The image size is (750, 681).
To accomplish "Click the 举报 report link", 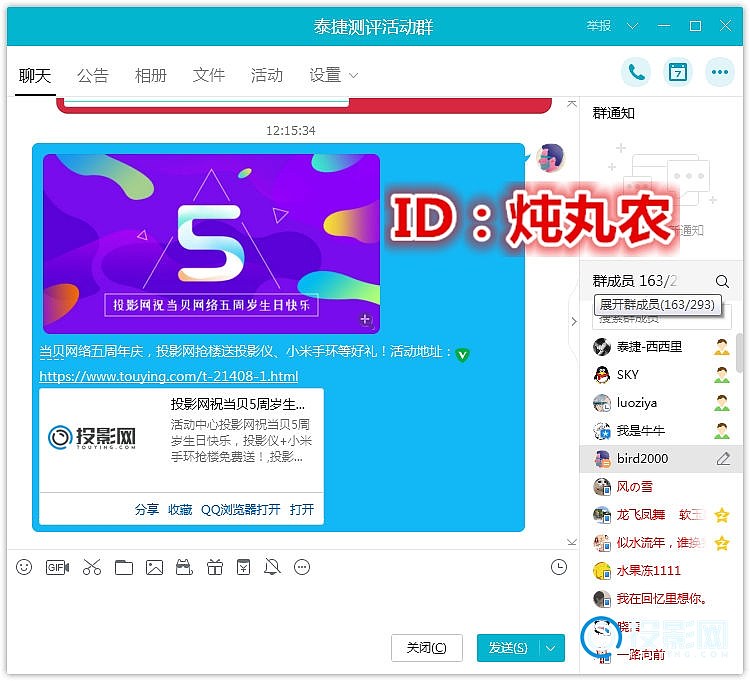I will point(599,26).
